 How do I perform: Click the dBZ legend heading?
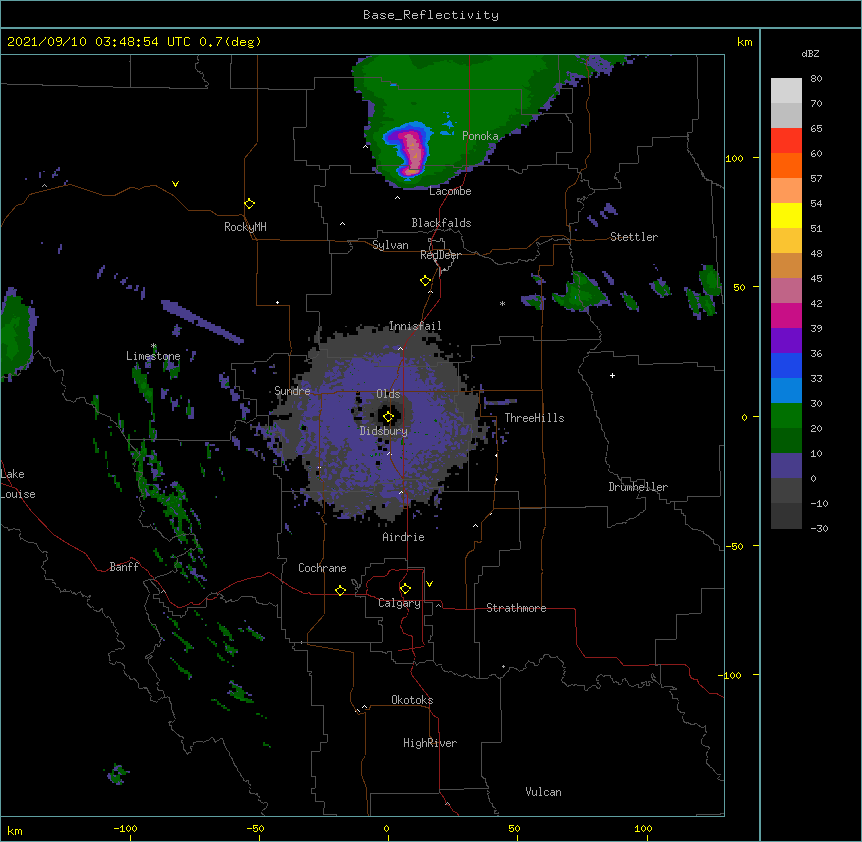point(810,53)
